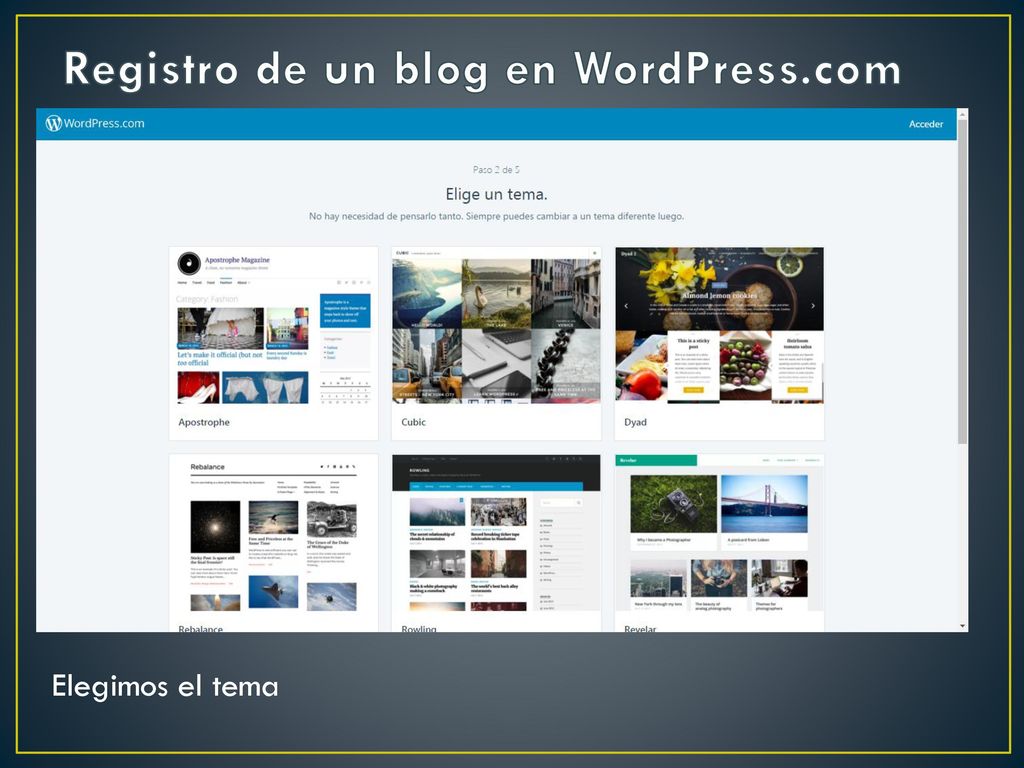
Task: Click the Cubic theme name label
Action: tap(413, 423)
